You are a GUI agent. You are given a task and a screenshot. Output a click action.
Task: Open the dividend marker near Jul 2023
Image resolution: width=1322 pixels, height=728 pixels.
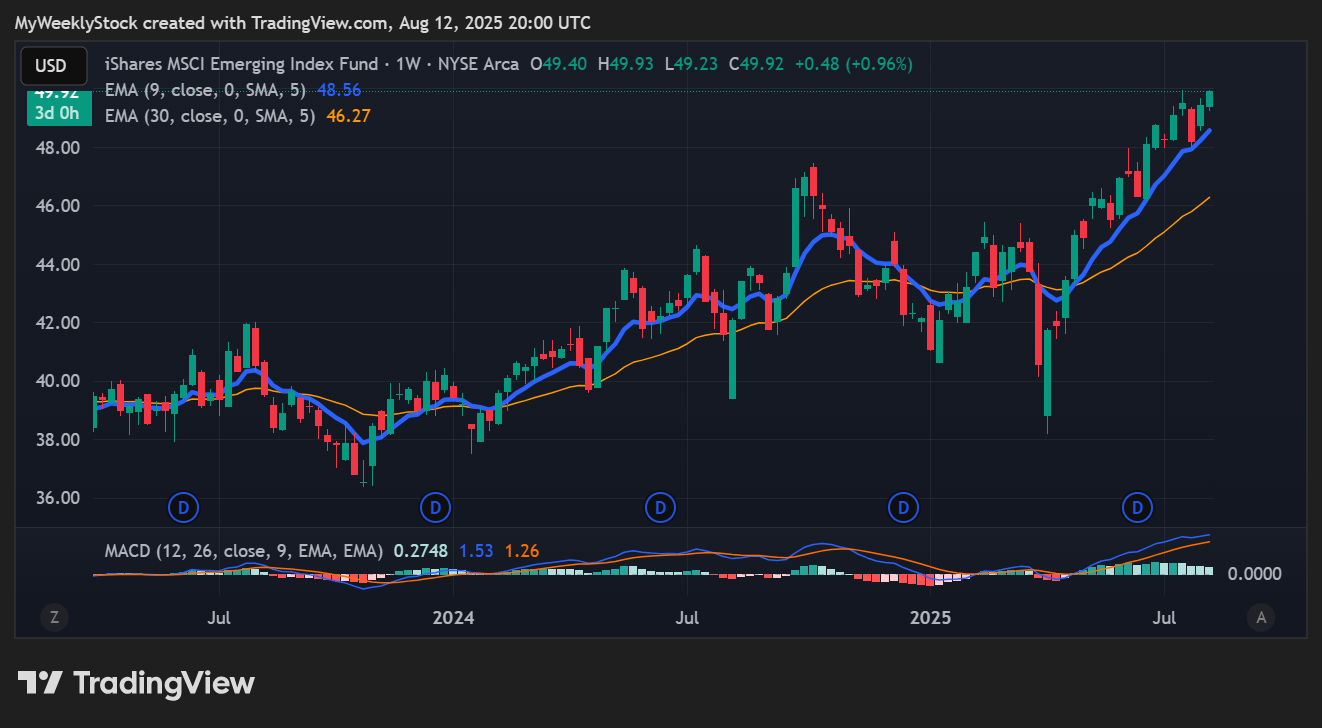183,508
